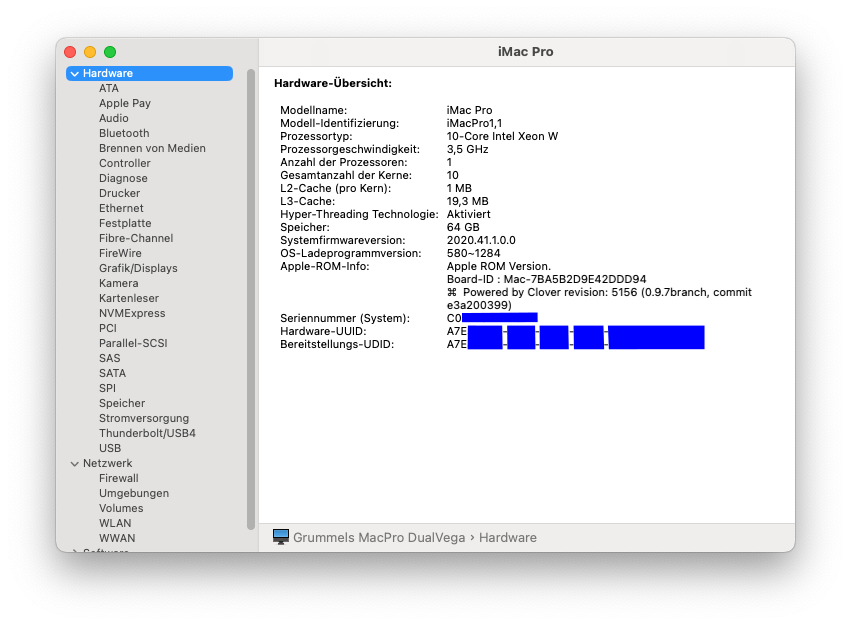
Task: Collapse the Hardware section chevron
Action: point(75,73)
